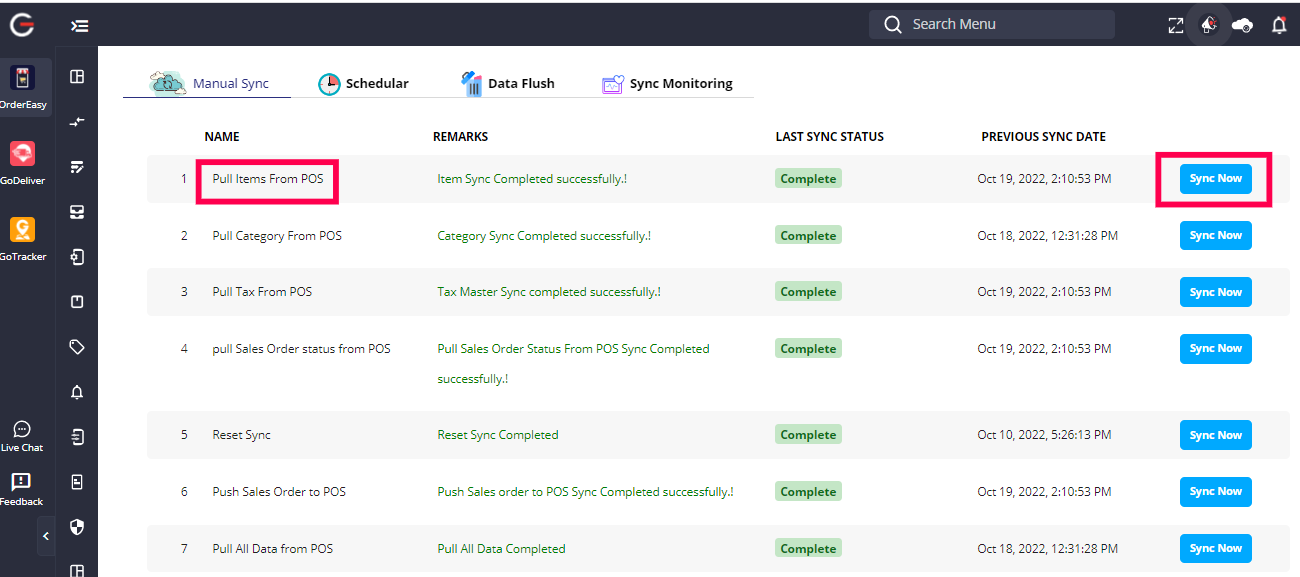Image resolution: width=1300 pixels, height=577 pixels.
Task: Open the OrderEasy app icon
Action: point(22,79)
